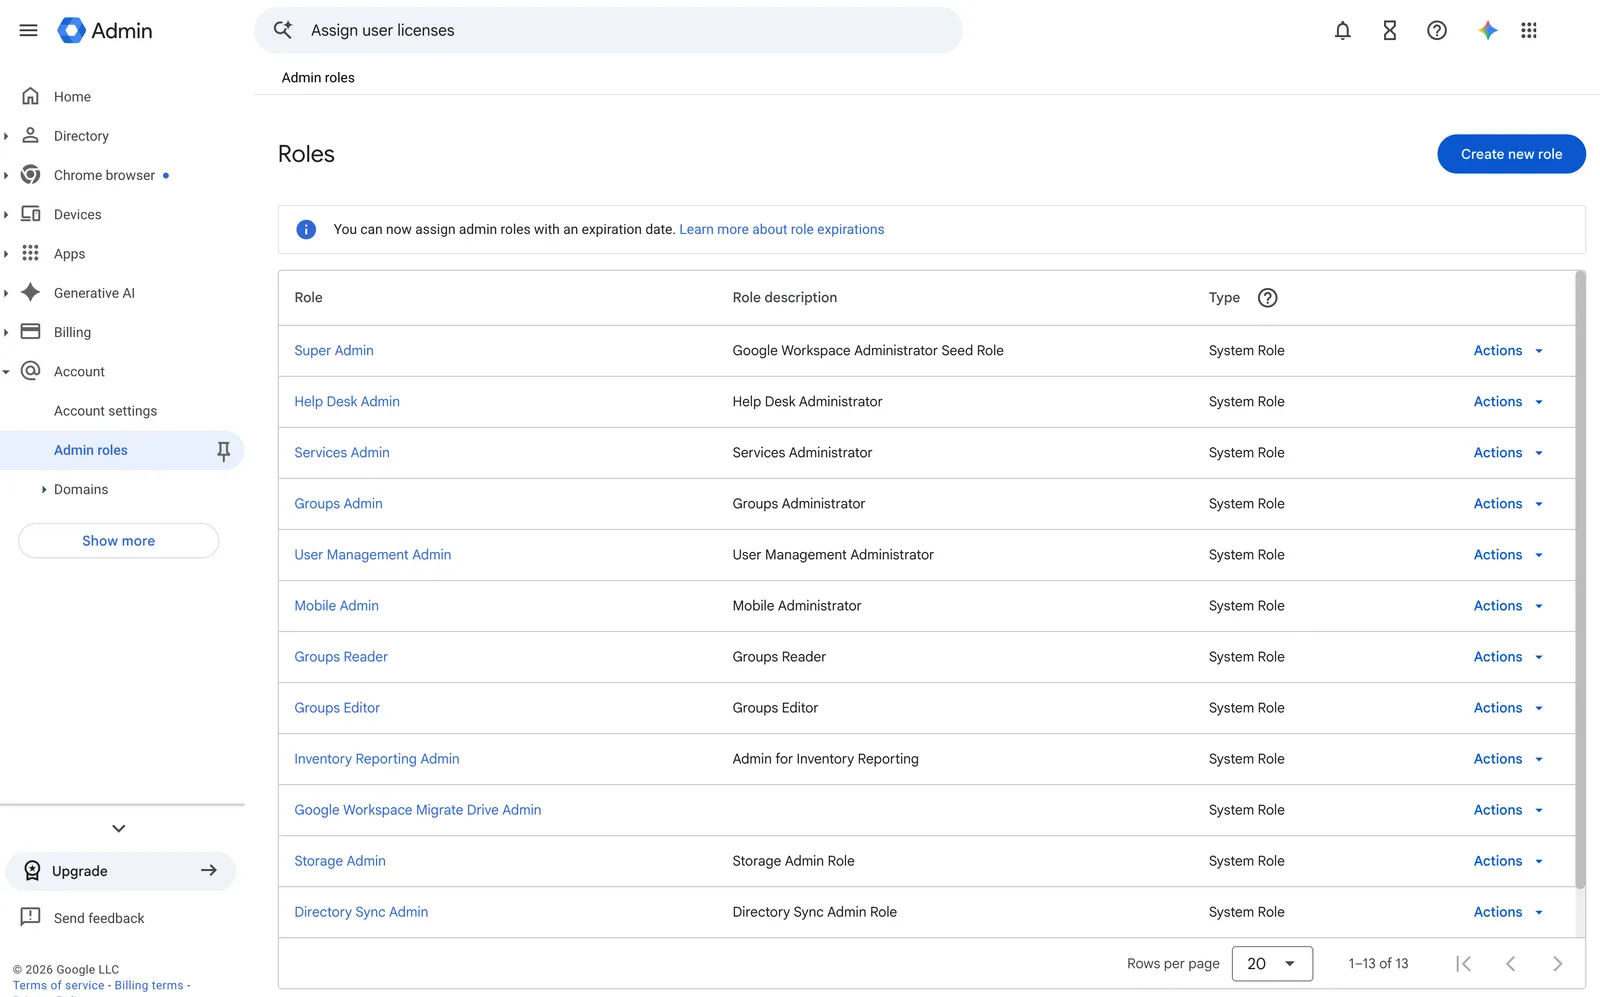
Task: Open Learn more about role expirations link
Action: (x=782, y=230)
